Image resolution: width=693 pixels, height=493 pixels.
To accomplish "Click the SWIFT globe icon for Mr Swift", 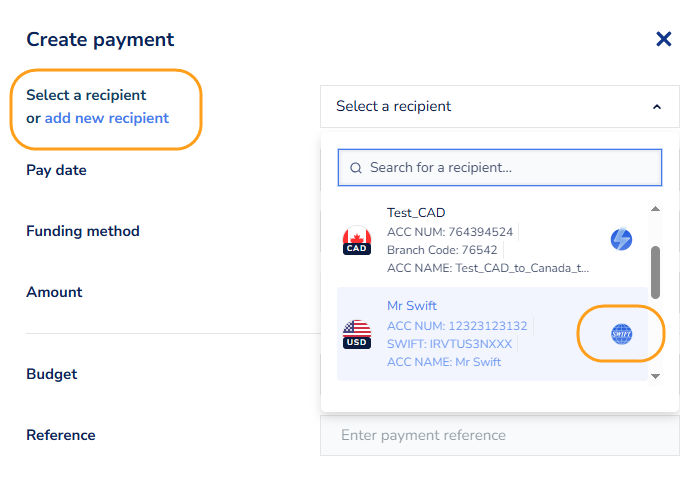I will point(621,334).
